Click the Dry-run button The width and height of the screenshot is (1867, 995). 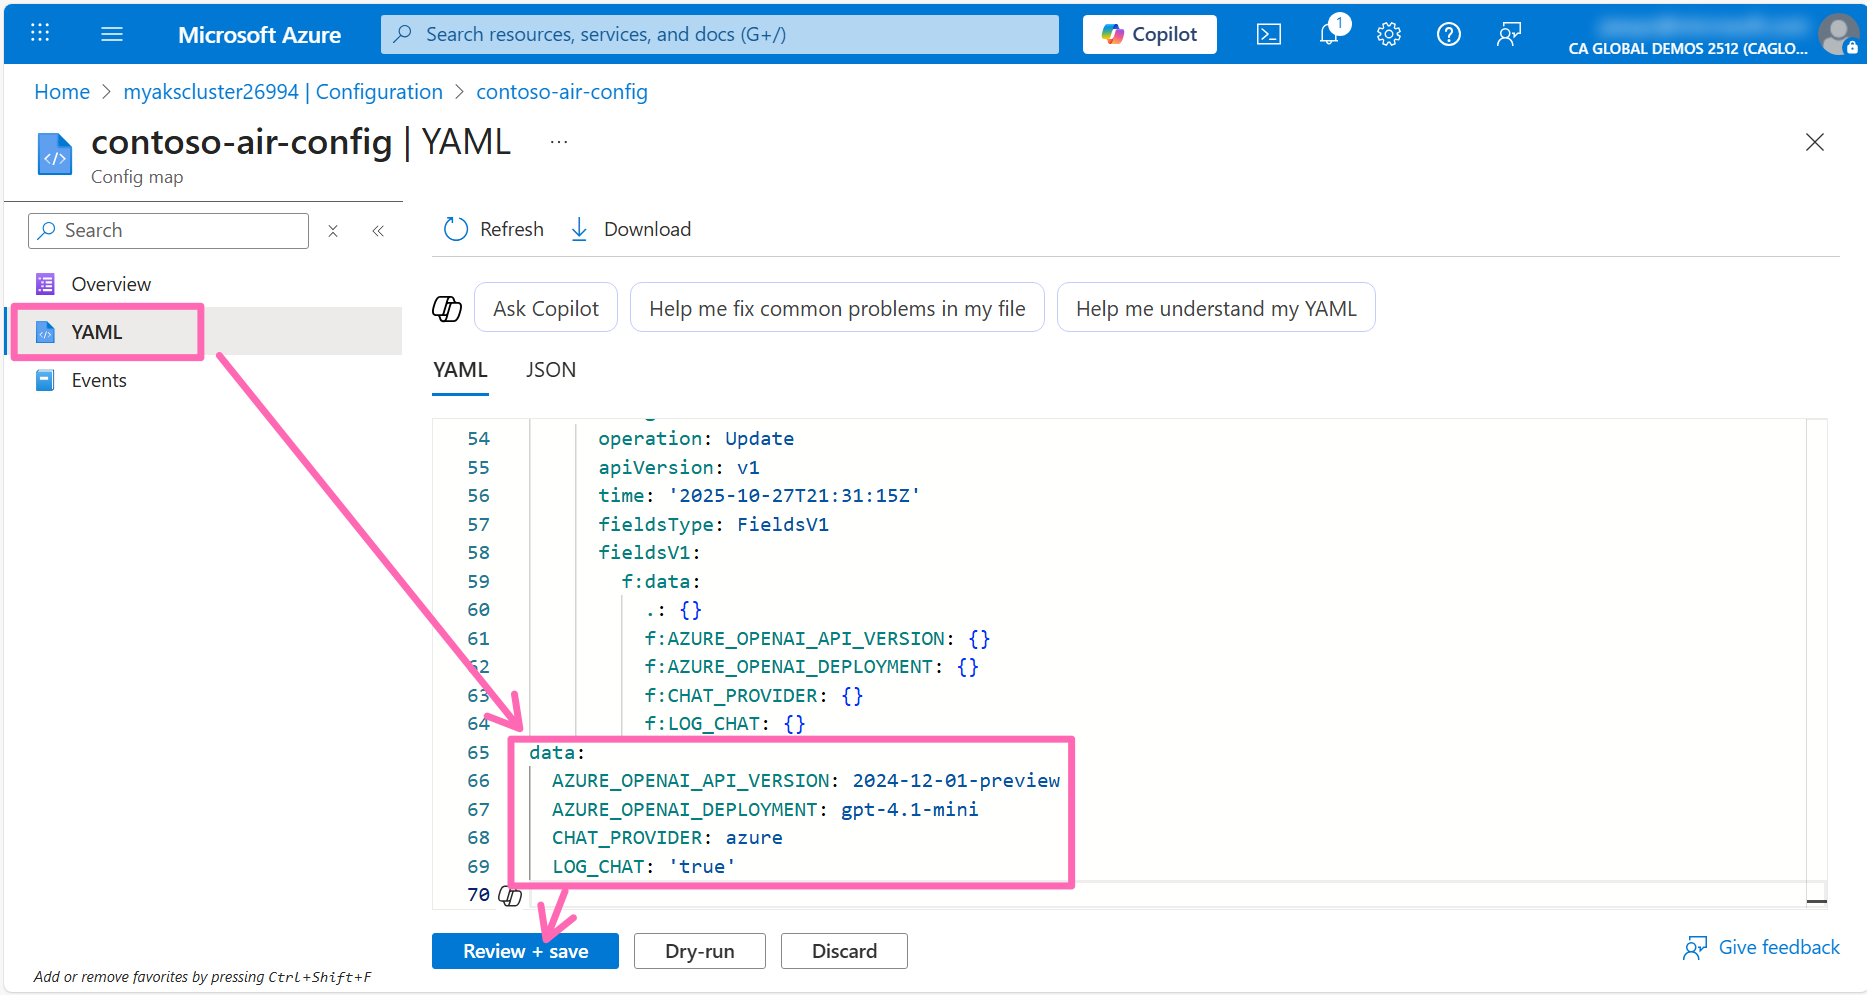pos(699,951)
